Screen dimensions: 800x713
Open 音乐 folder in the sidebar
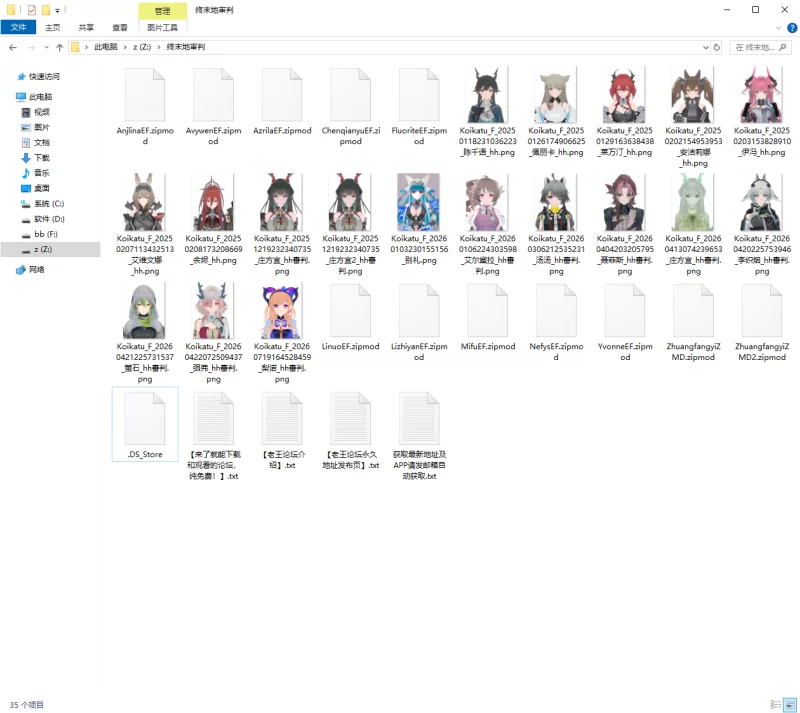[x=42, y=173]
